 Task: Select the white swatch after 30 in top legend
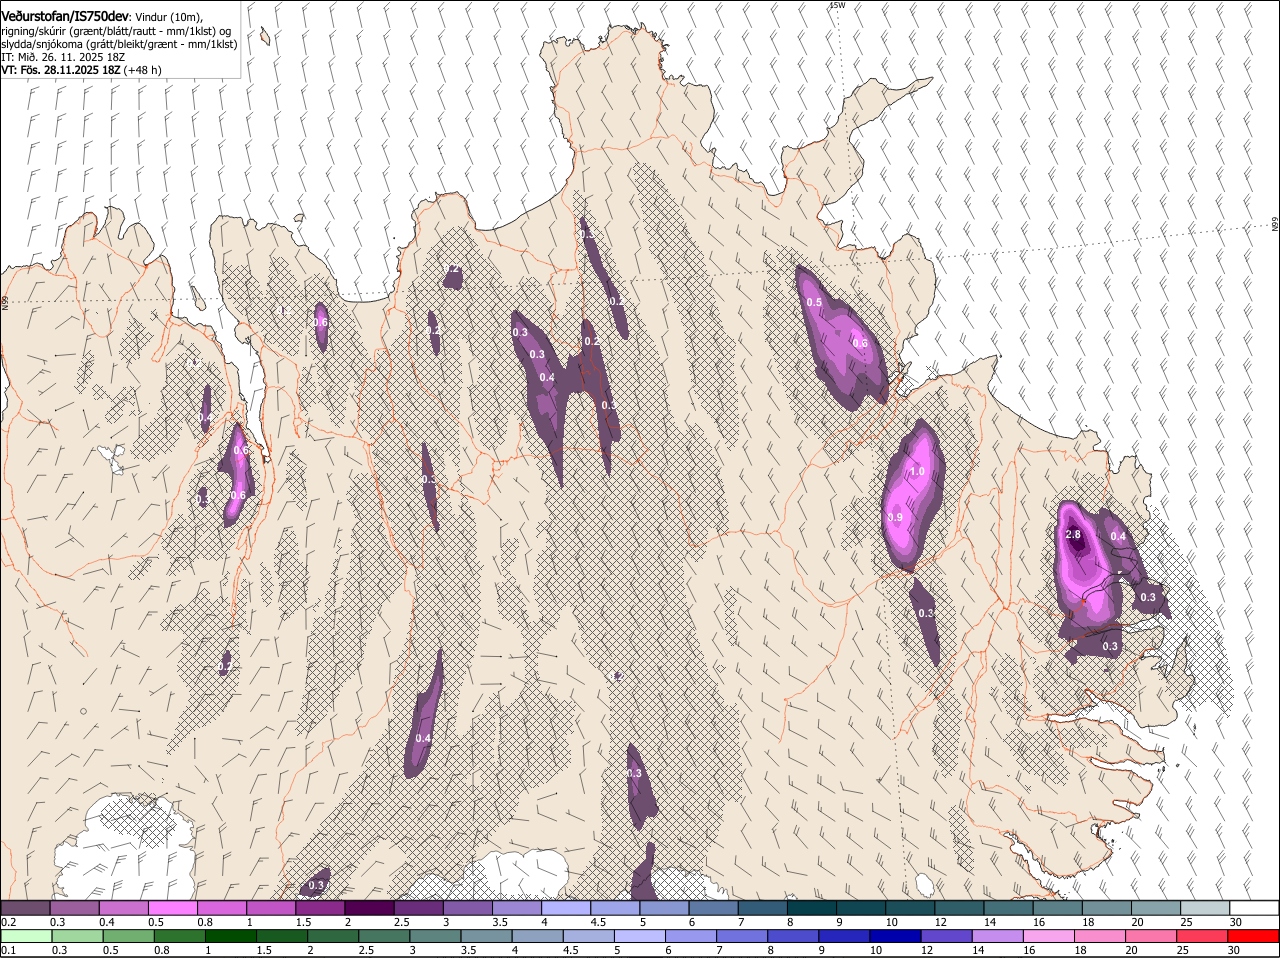click(1254, 908)
